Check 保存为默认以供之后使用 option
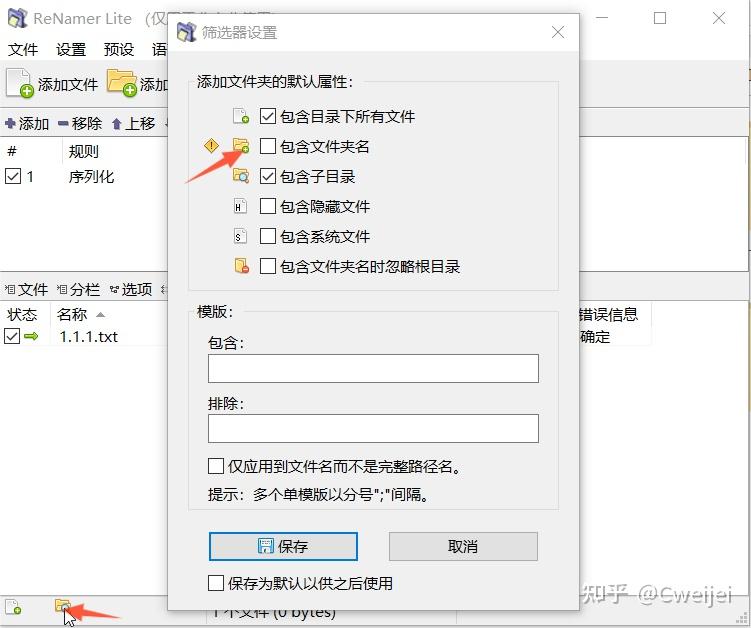 216,583
